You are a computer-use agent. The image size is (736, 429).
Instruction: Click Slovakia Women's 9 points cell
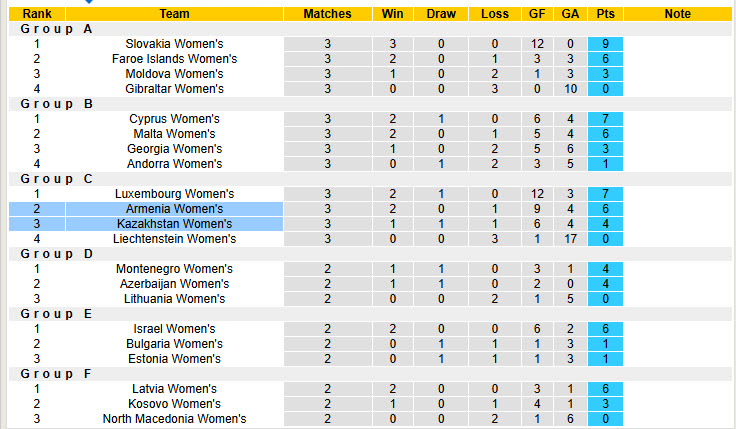coord(605,44)
